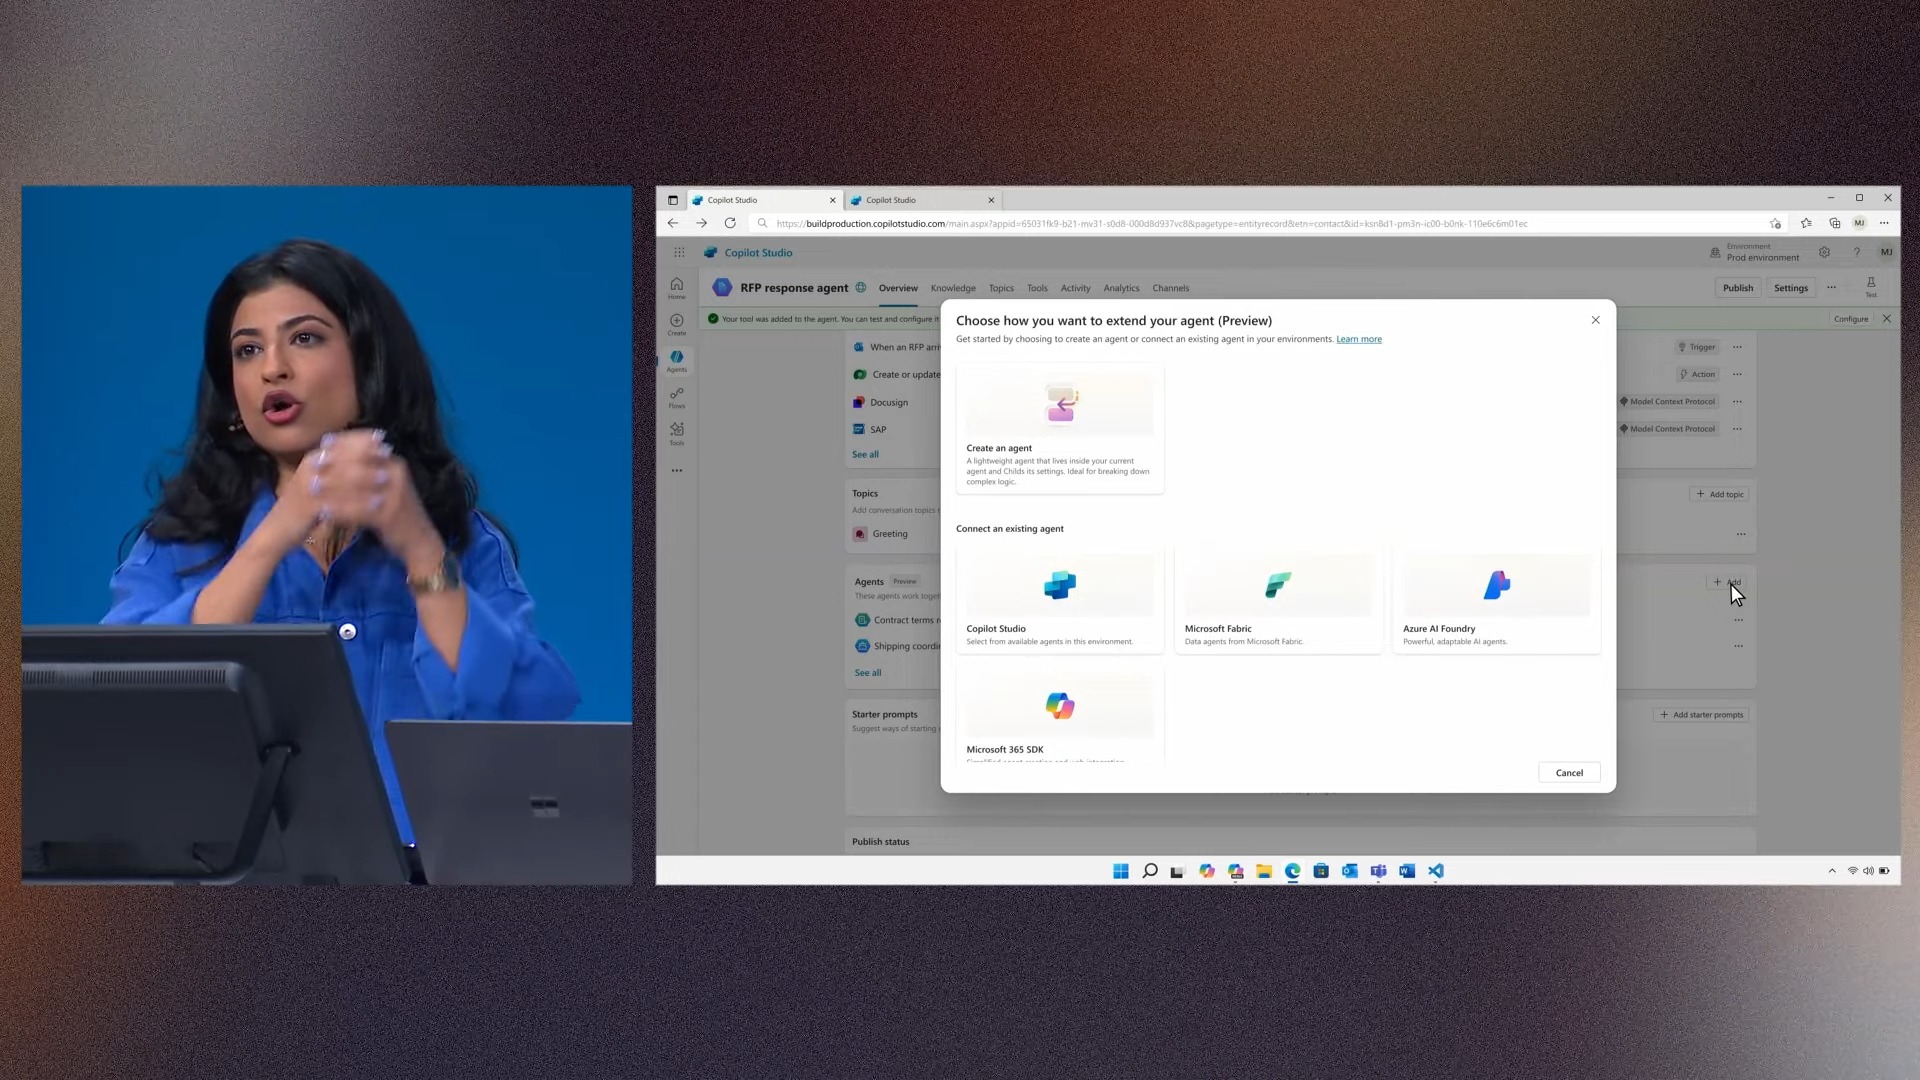
Task: Open more options for the Greeting topic
Action: tap(1741, 534)
